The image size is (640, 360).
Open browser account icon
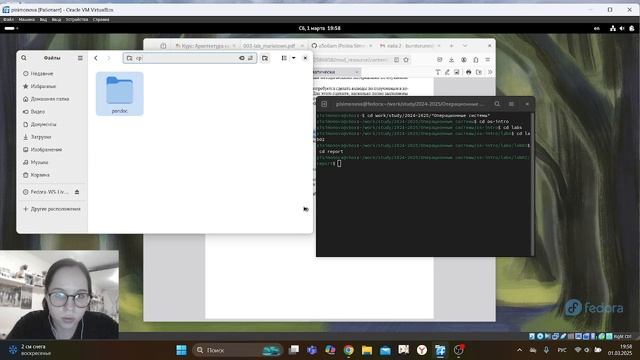click(x=464, y=60)
